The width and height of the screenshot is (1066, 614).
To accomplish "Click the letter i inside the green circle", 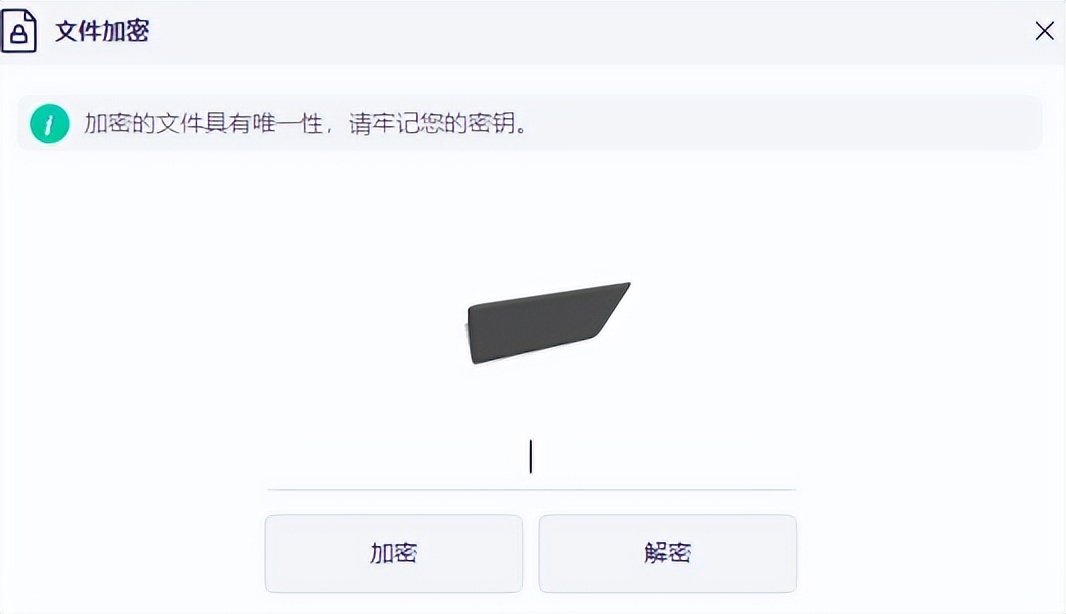I will click(49, 124).
